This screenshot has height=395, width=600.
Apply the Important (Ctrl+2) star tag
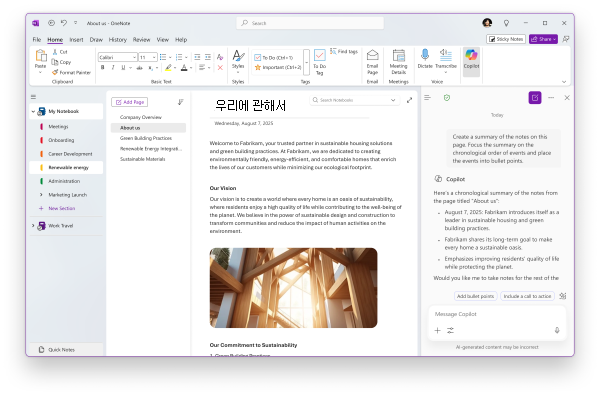278,67
